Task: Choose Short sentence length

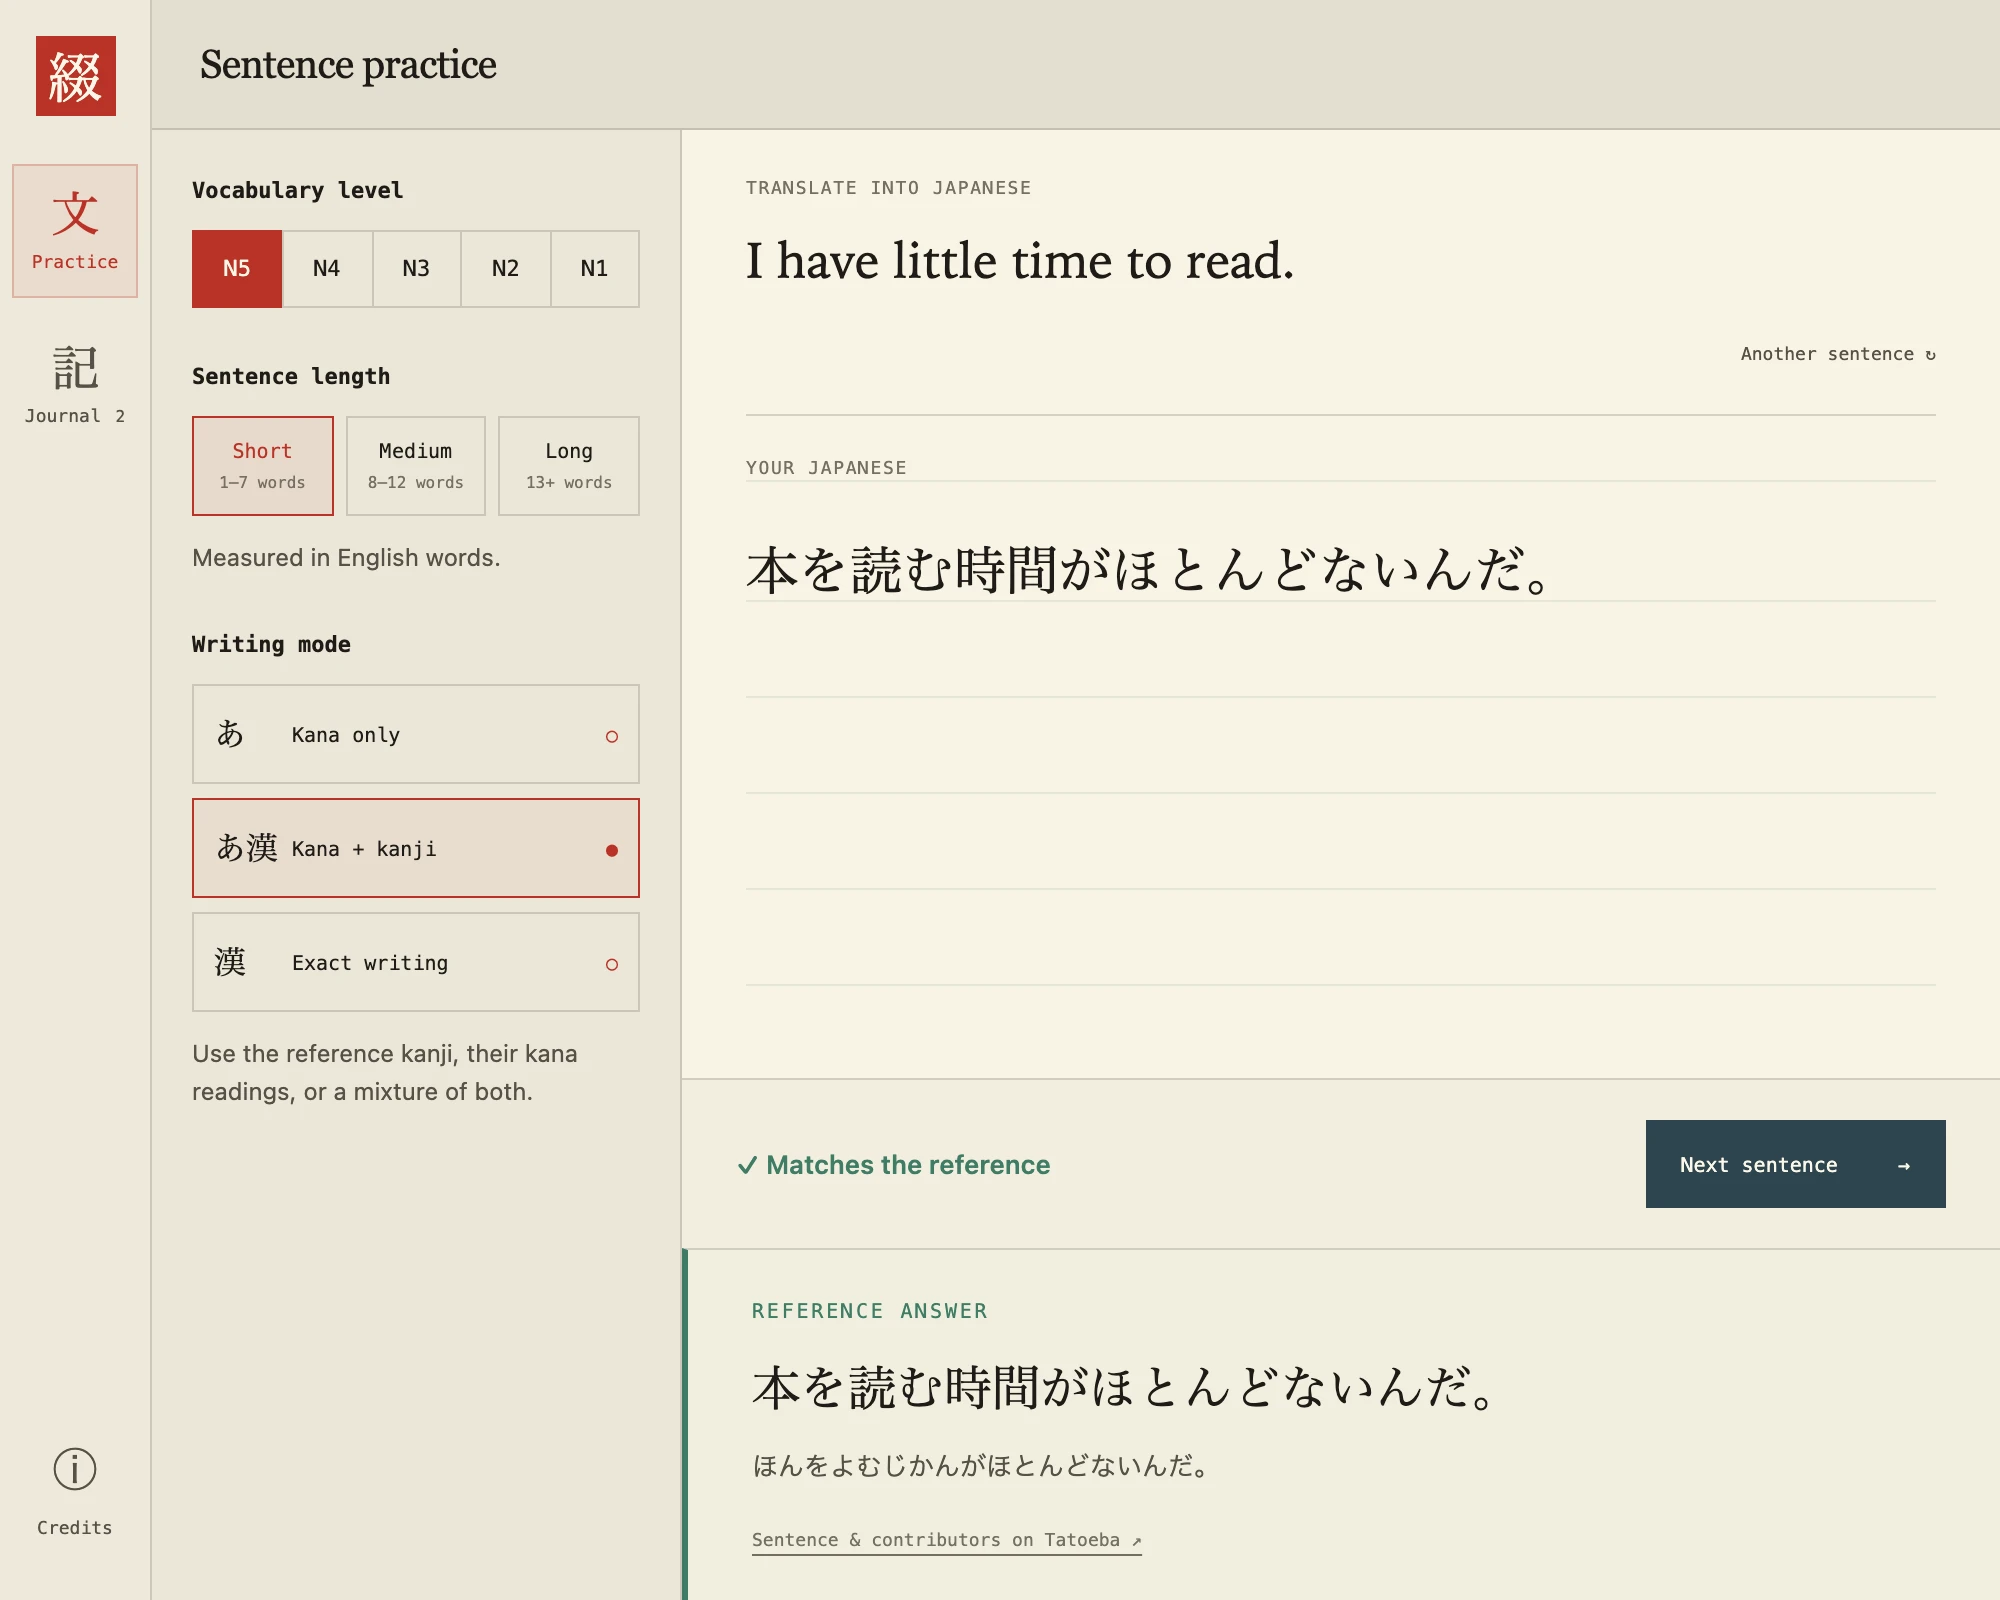Action: (263, 466)
